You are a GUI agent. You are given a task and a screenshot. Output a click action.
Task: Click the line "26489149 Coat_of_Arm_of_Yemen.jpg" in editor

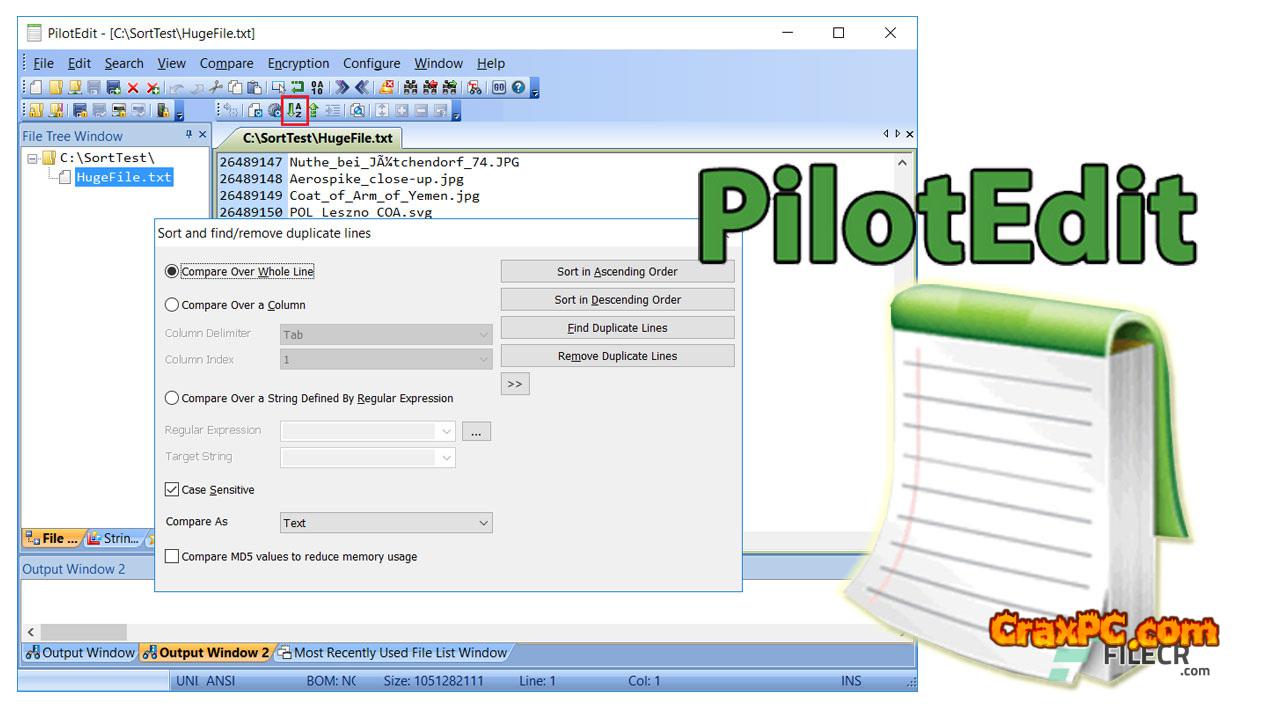pos(349,196)
